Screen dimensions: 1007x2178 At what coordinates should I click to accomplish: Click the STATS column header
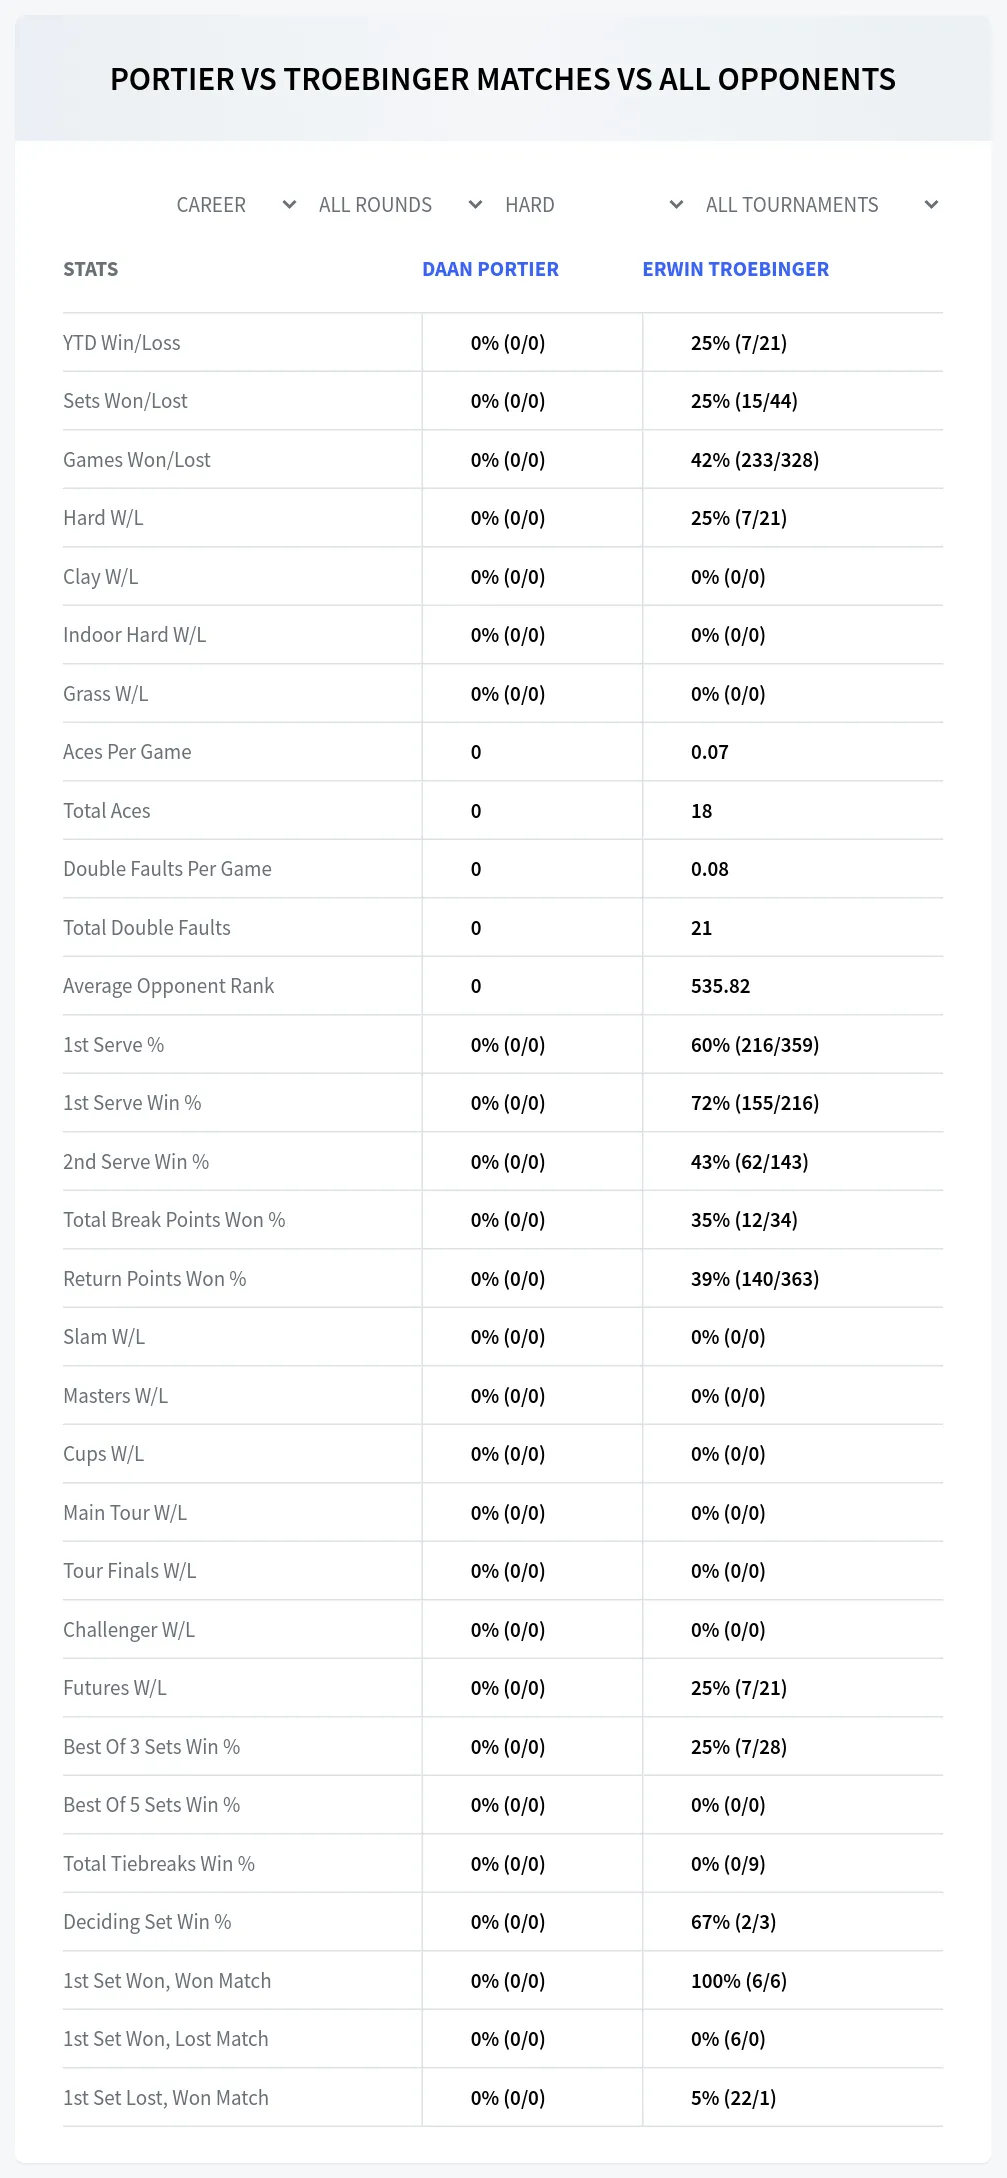pos(91,269)
